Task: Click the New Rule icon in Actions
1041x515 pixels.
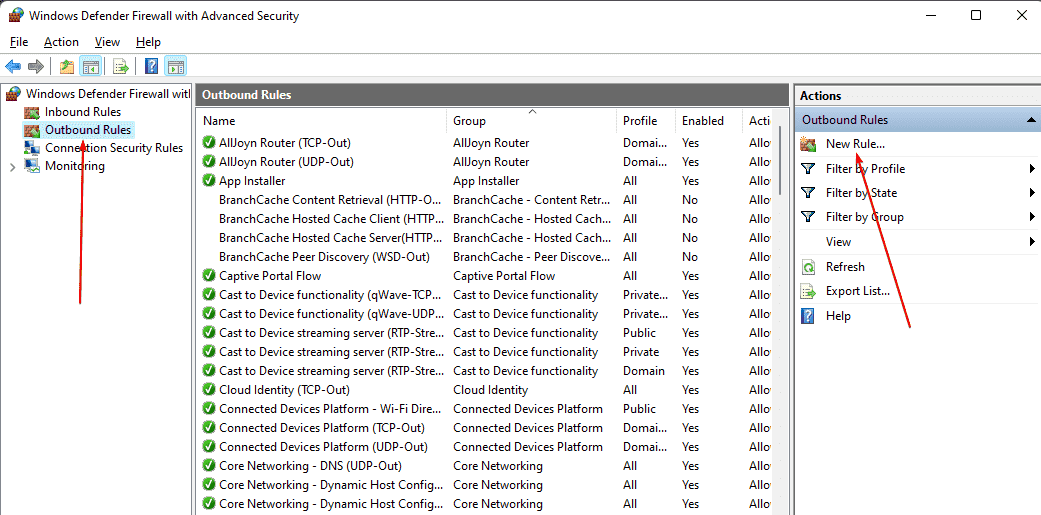Action: tap(808, 144)
